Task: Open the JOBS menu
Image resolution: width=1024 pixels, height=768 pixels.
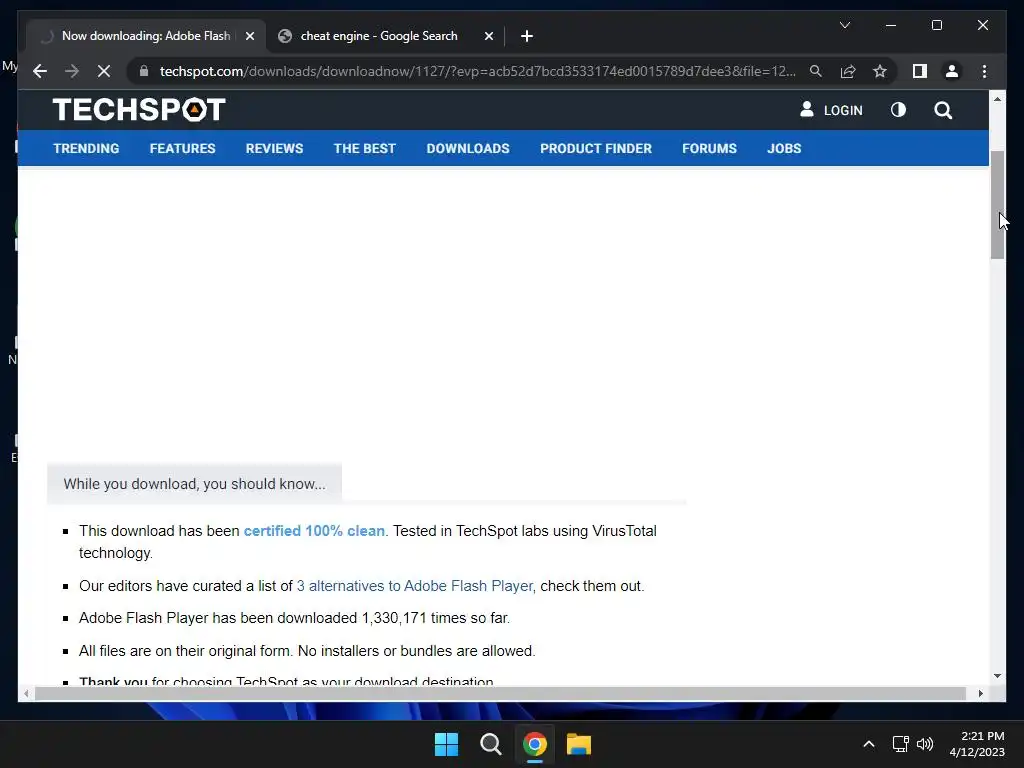Action: 784,148
